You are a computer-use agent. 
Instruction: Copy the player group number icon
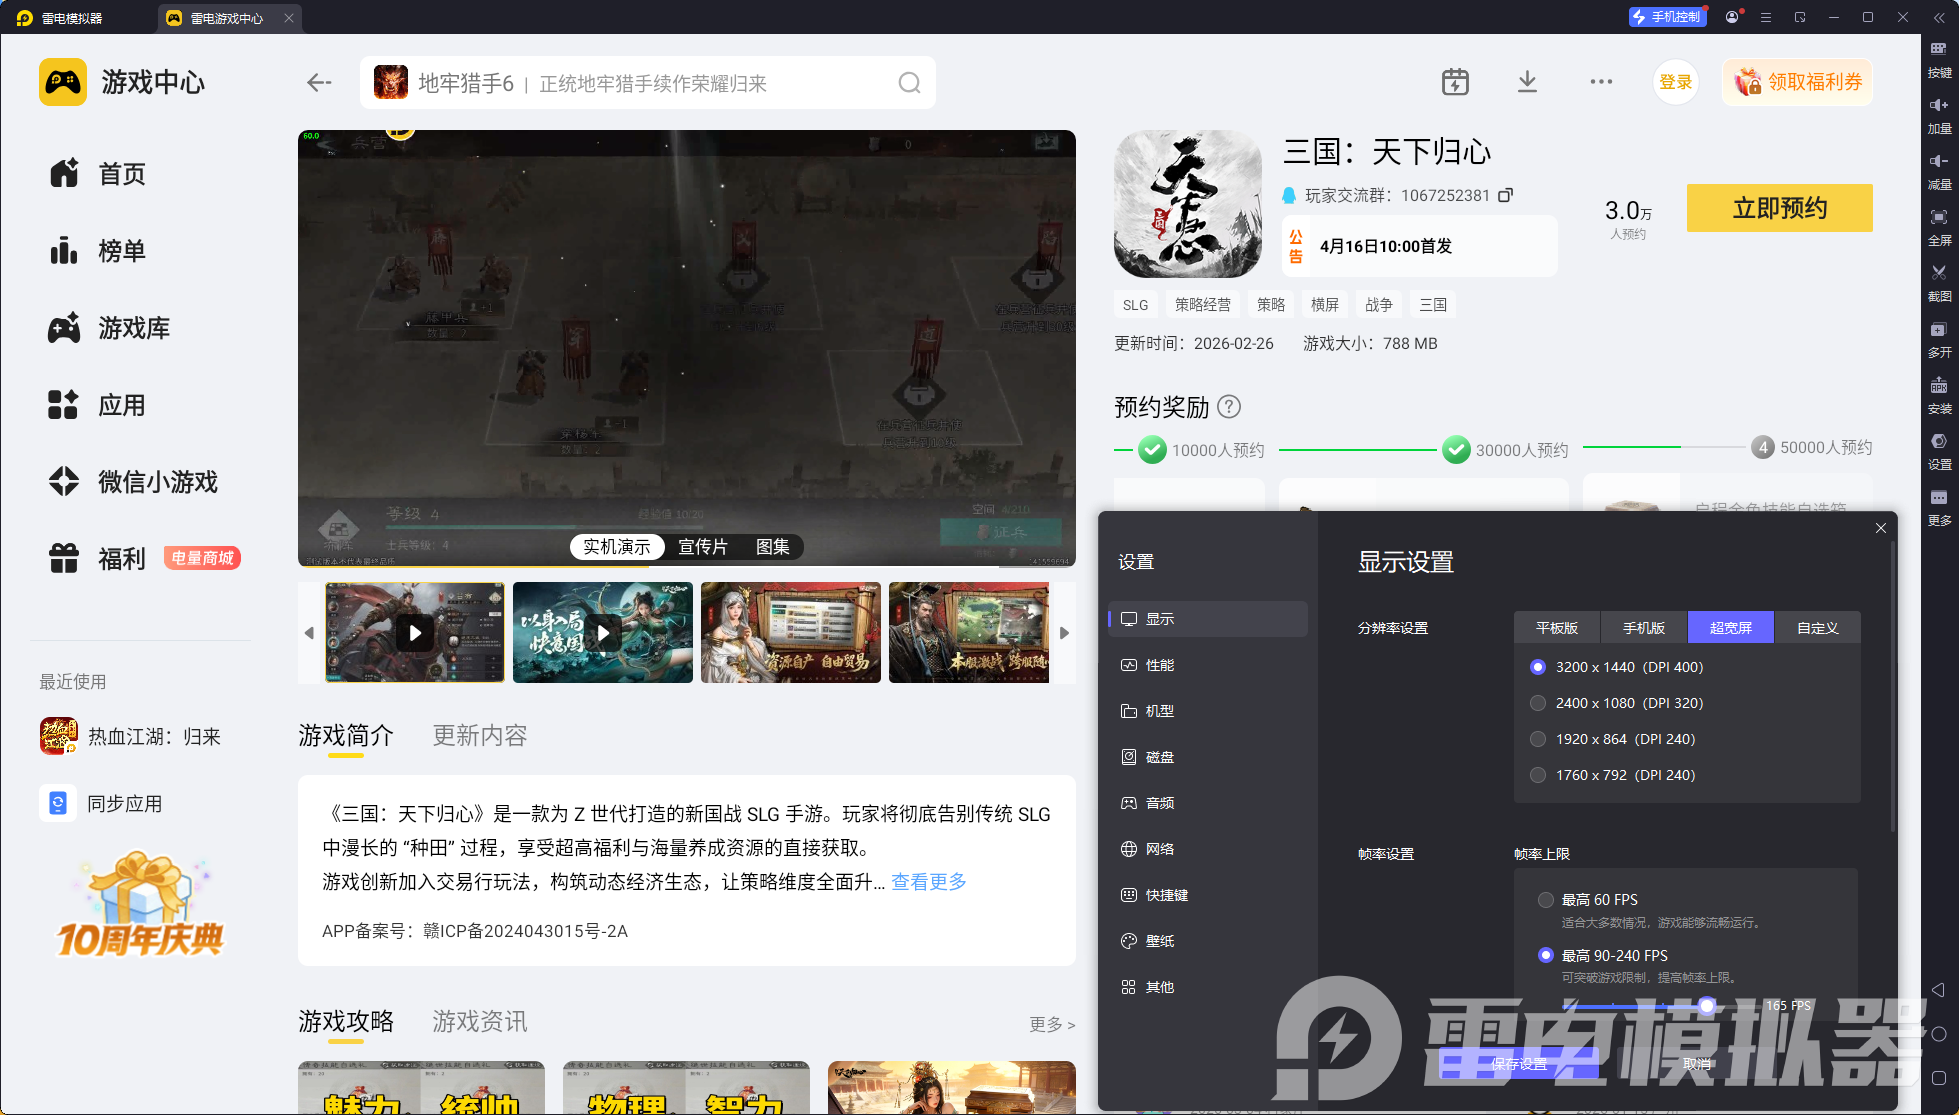[x=1505, y=195]
